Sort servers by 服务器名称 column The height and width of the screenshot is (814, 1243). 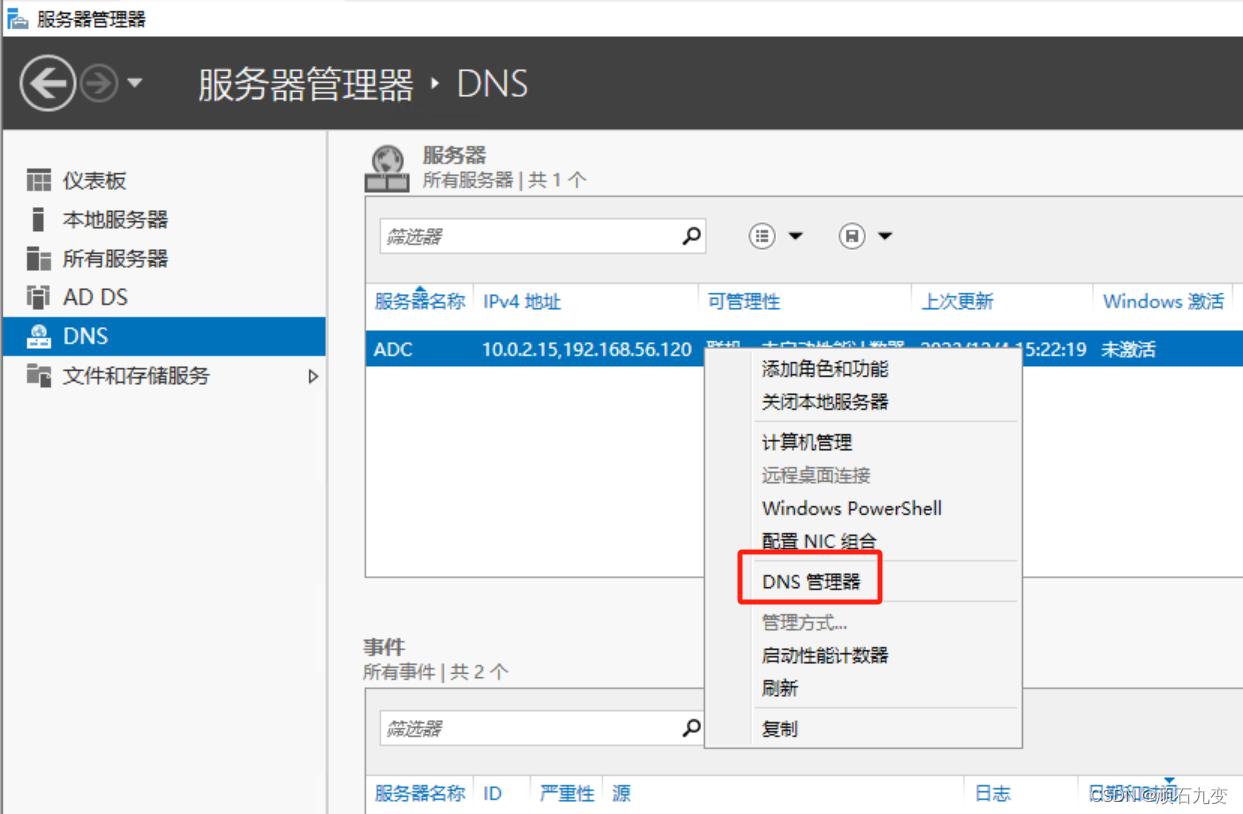[x=420, y=301]
